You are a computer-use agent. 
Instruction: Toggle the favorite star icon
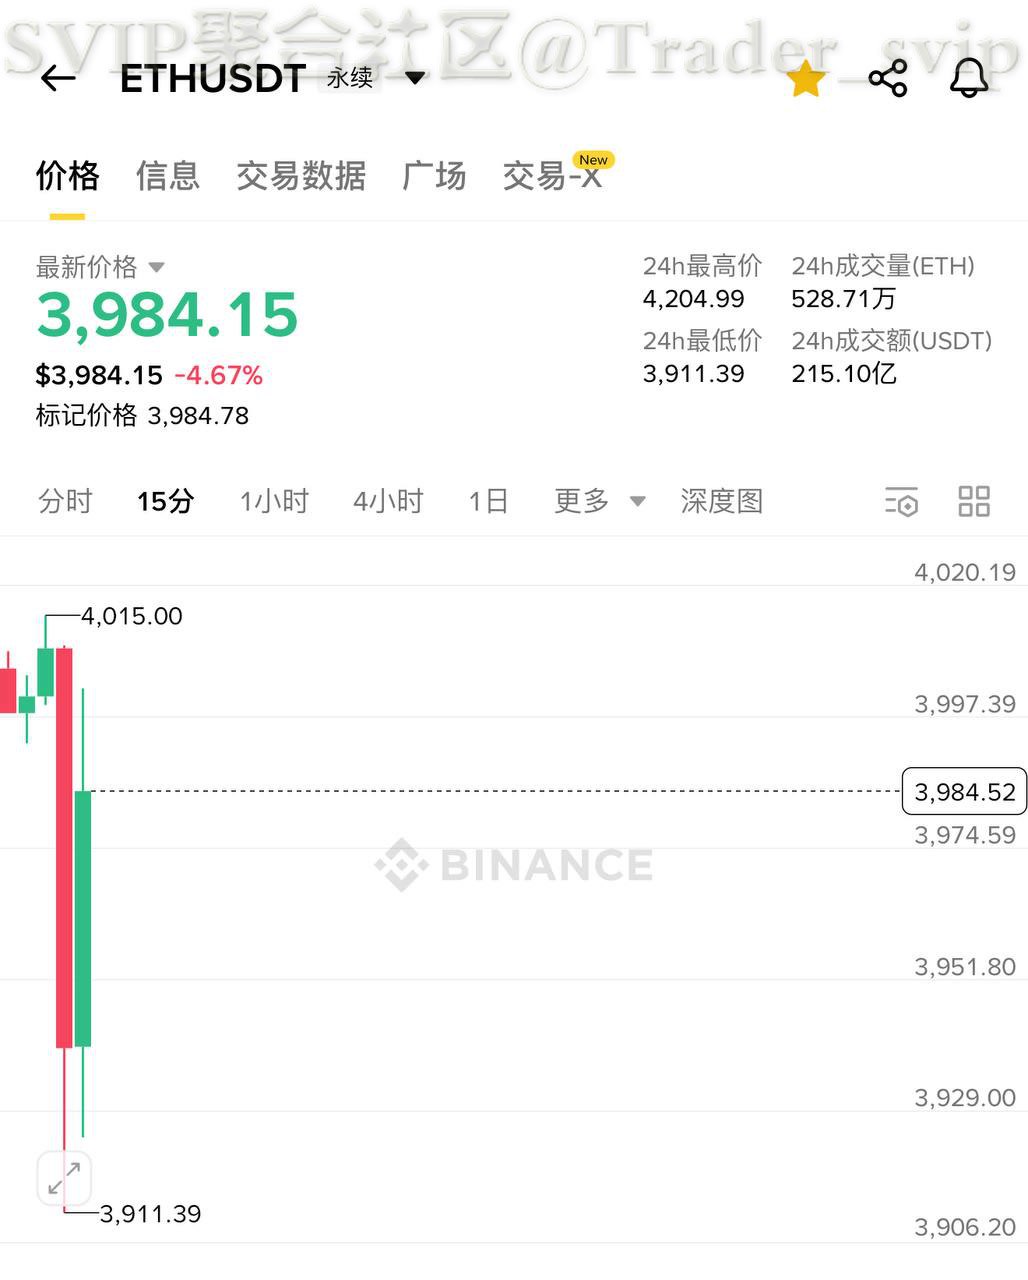click(806, 79)
